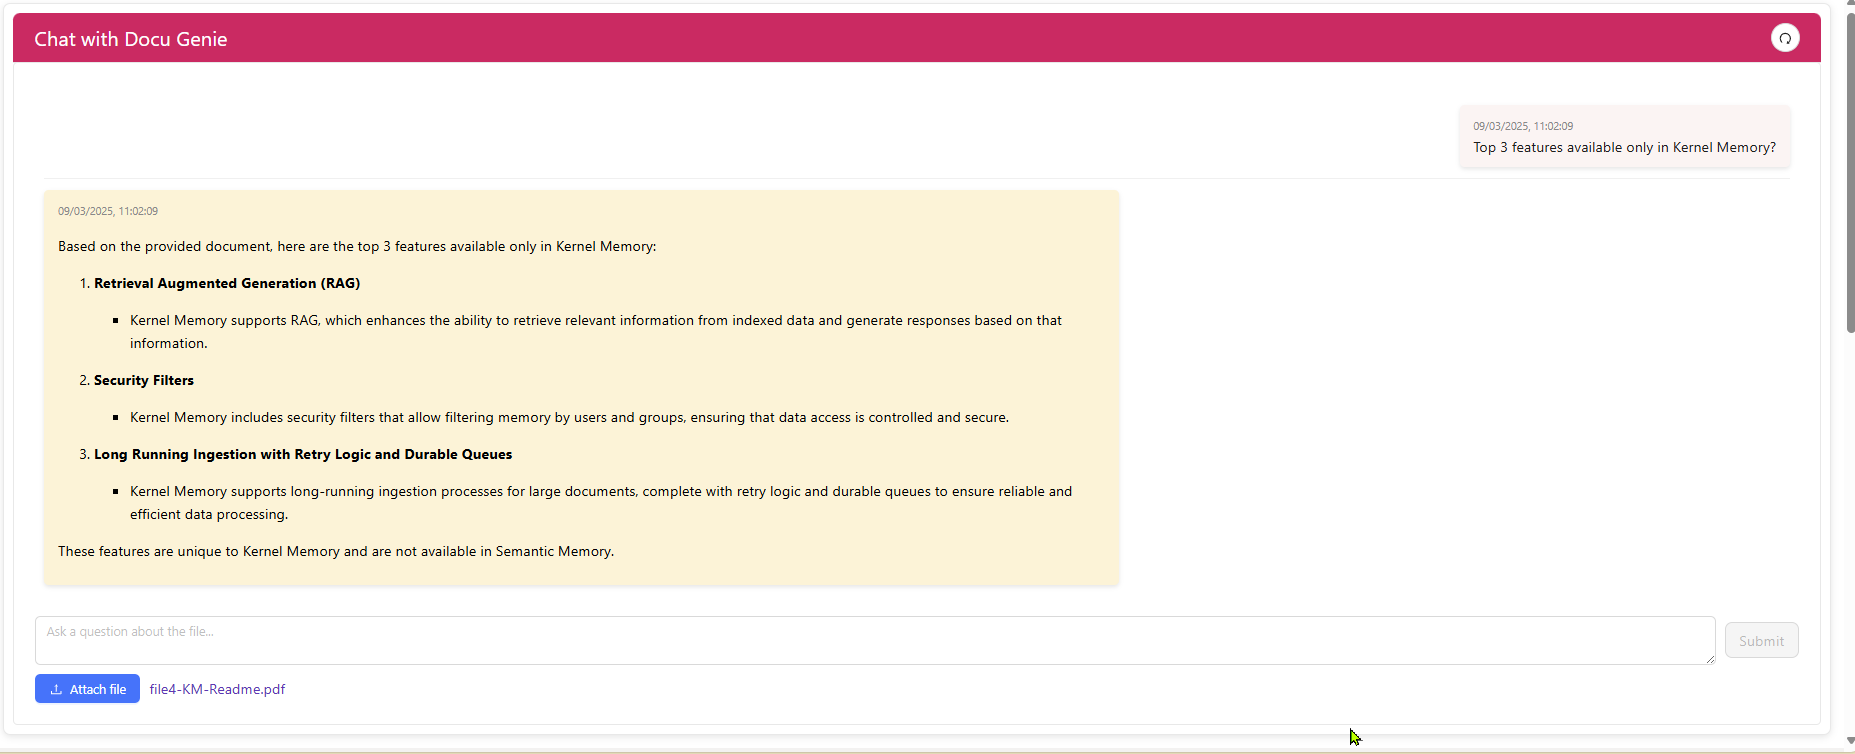Click the 'Security Filters' heading

144,380
